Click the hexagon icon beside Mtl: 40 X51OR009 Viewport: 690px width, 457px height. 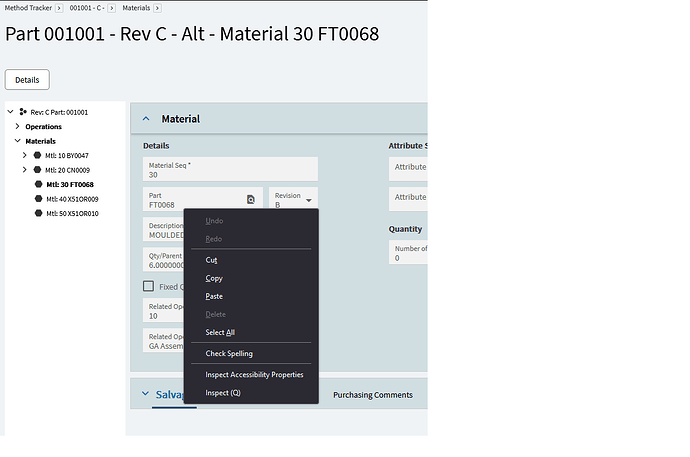pyautogui.click(x=39, y=199)
